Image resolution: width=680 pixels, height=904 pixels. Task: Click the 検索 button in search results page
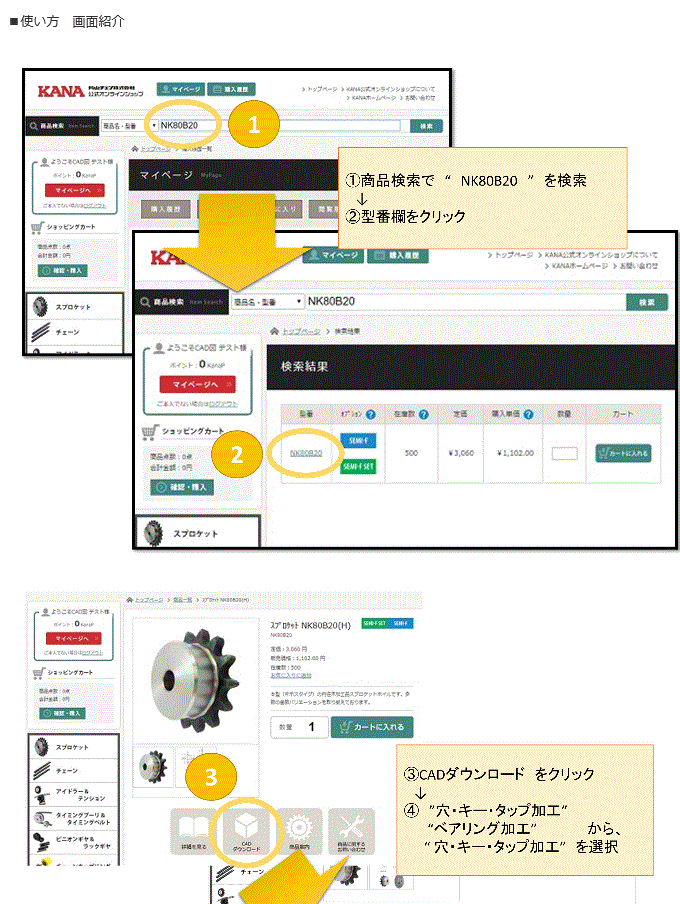(x=647, y=302)
